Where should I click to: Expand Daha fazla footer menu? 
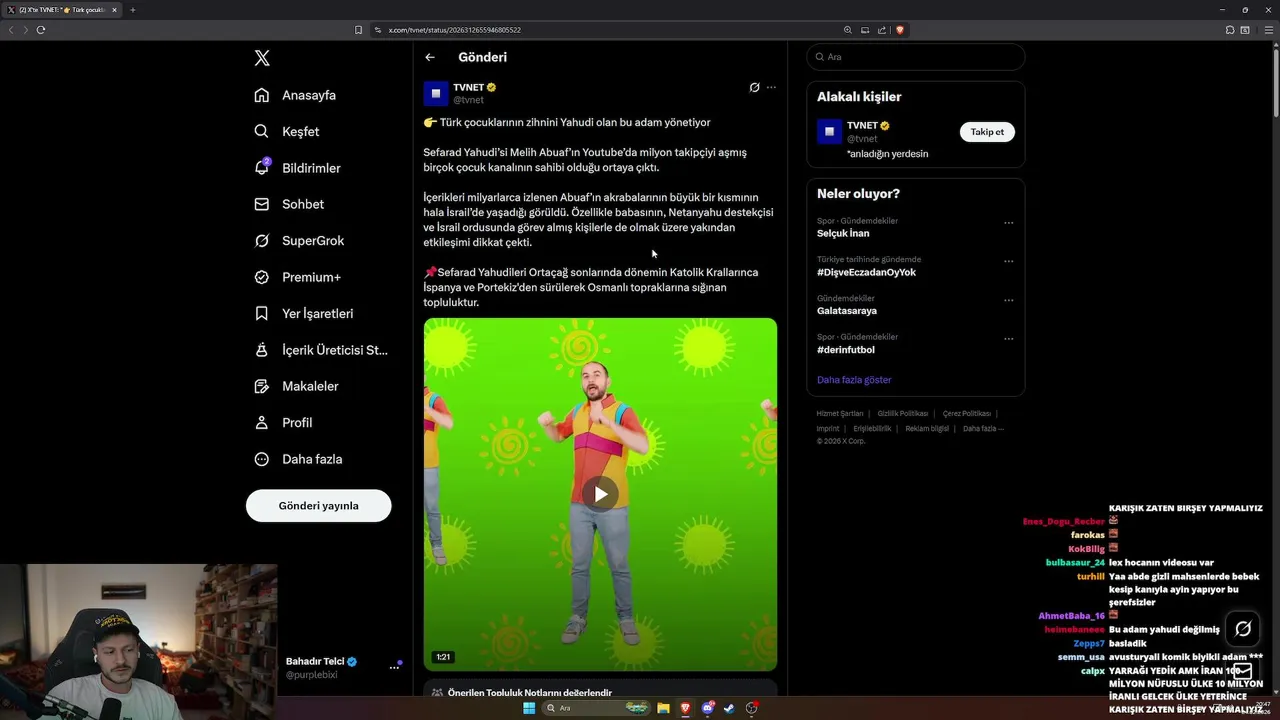point(983,429)
